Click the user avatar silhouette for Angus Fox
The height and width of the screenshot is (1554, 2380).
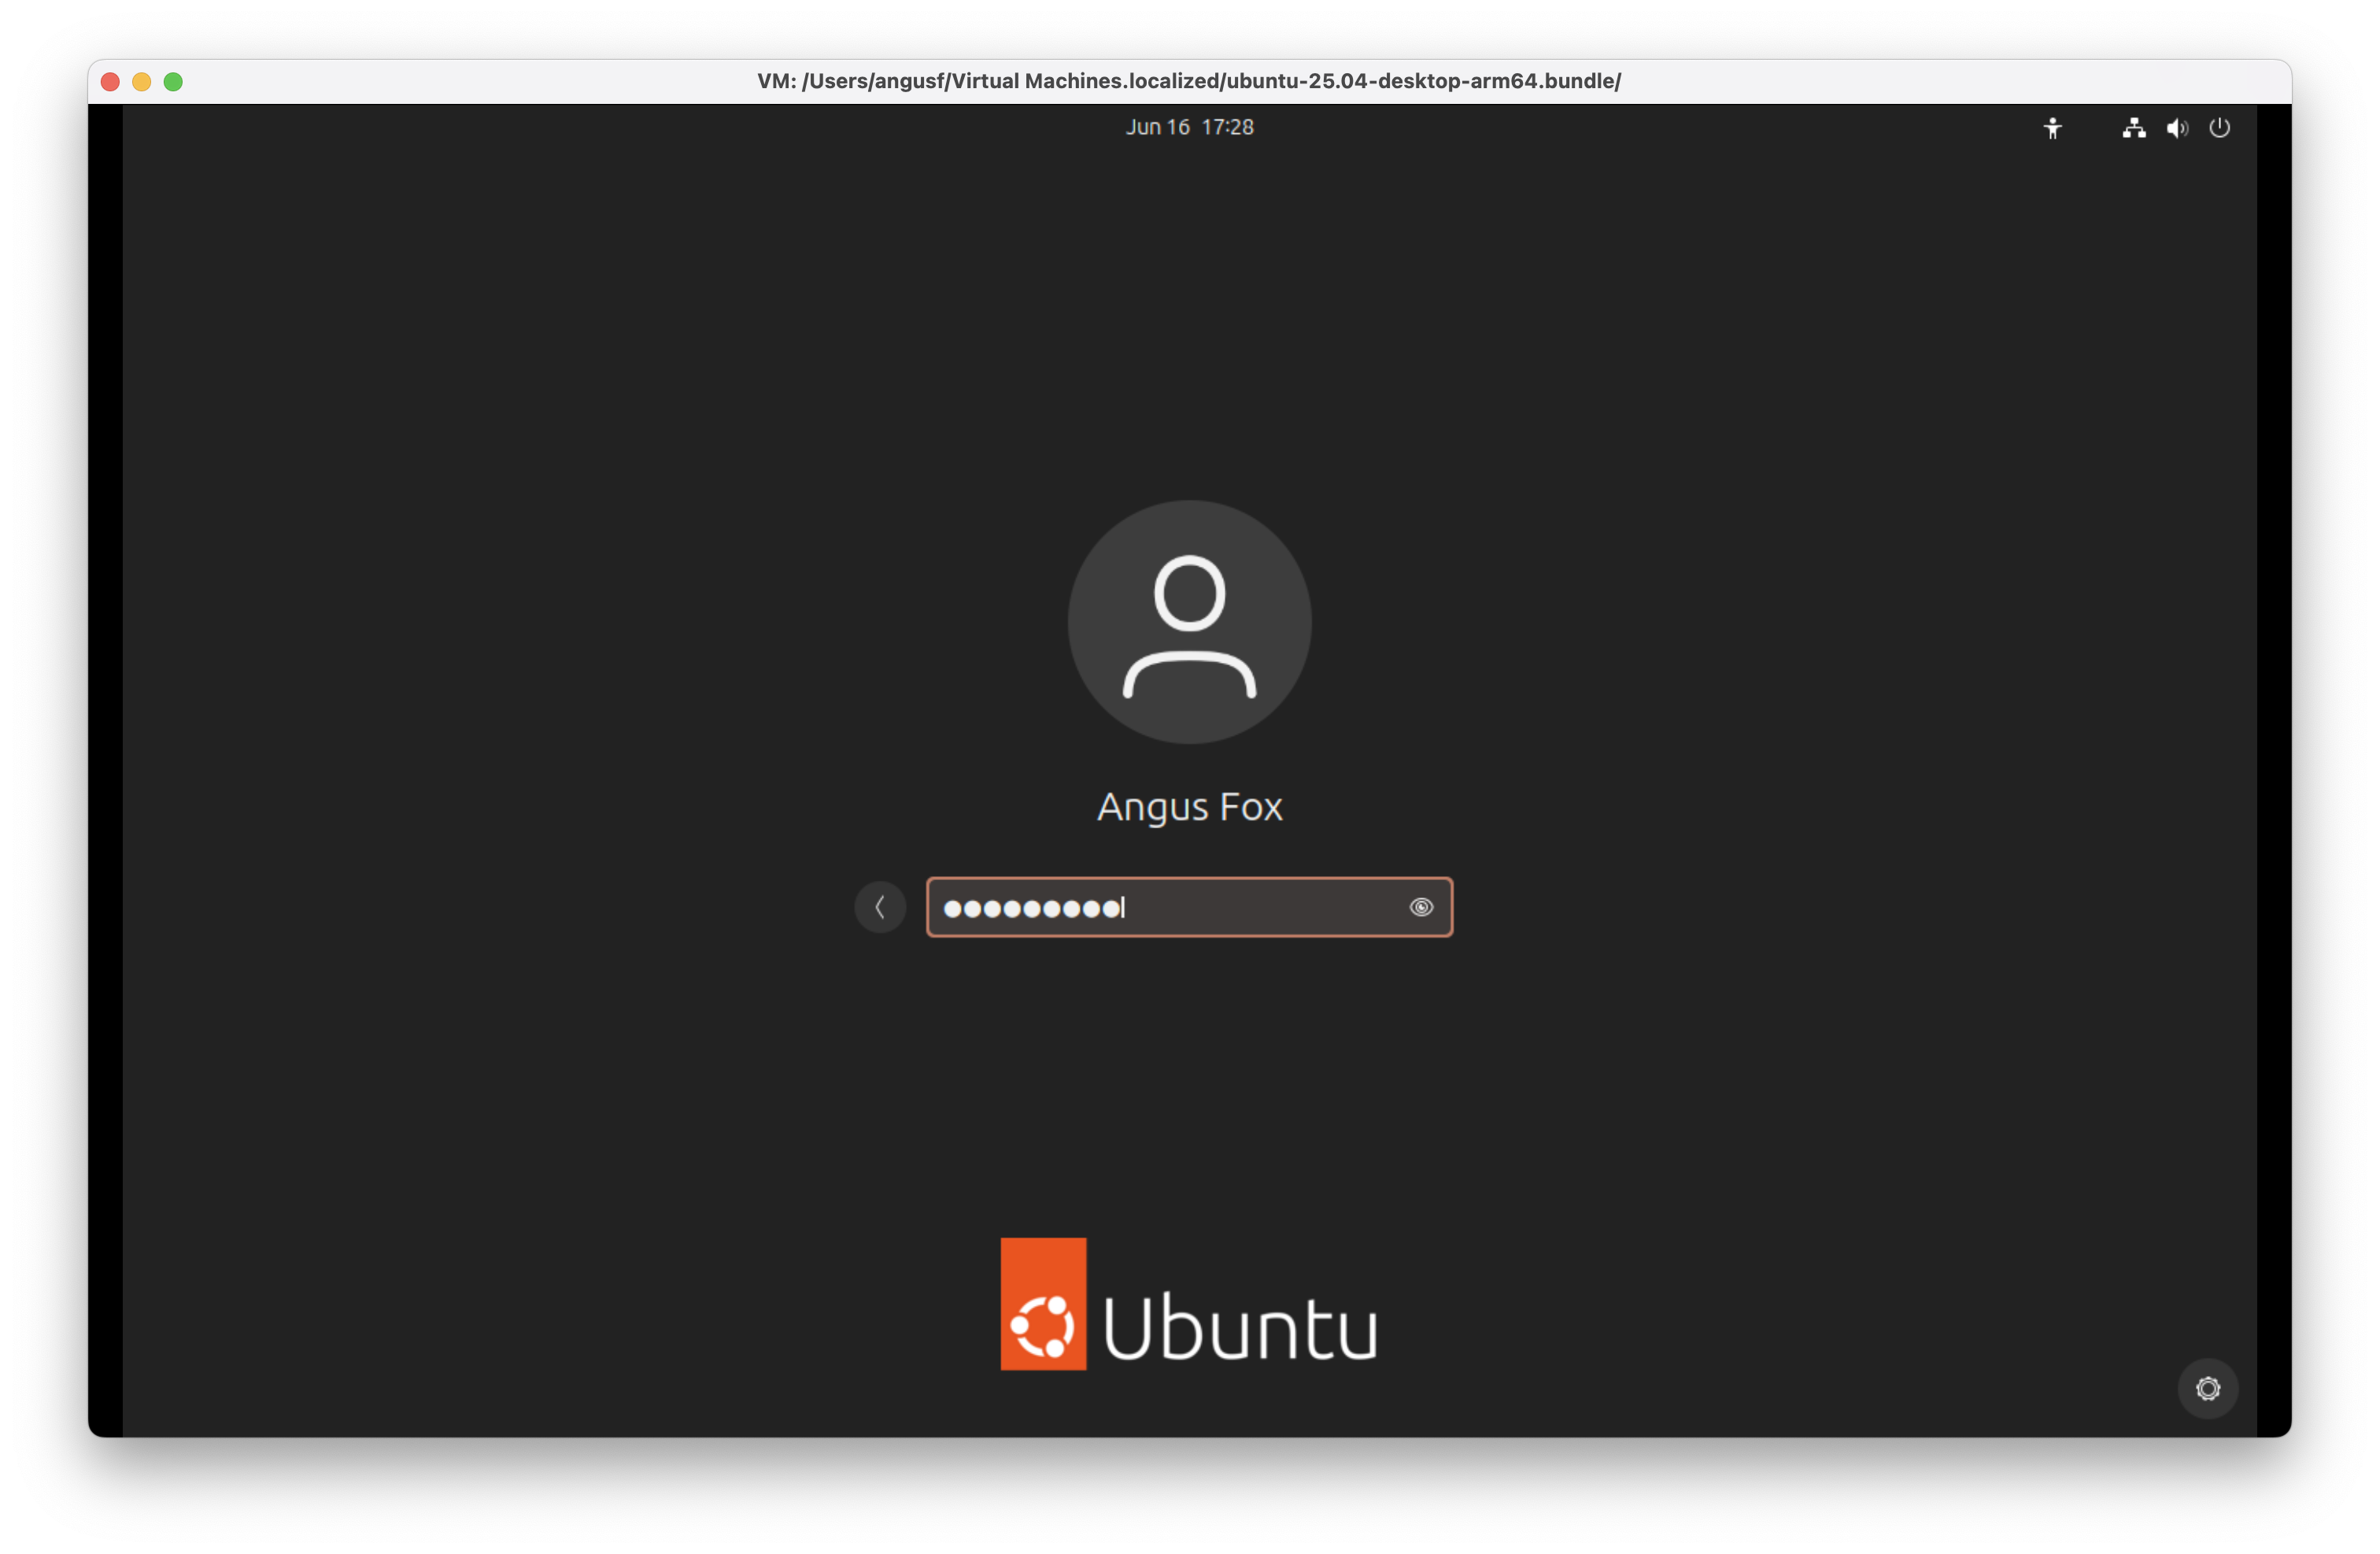(1188, 622)
